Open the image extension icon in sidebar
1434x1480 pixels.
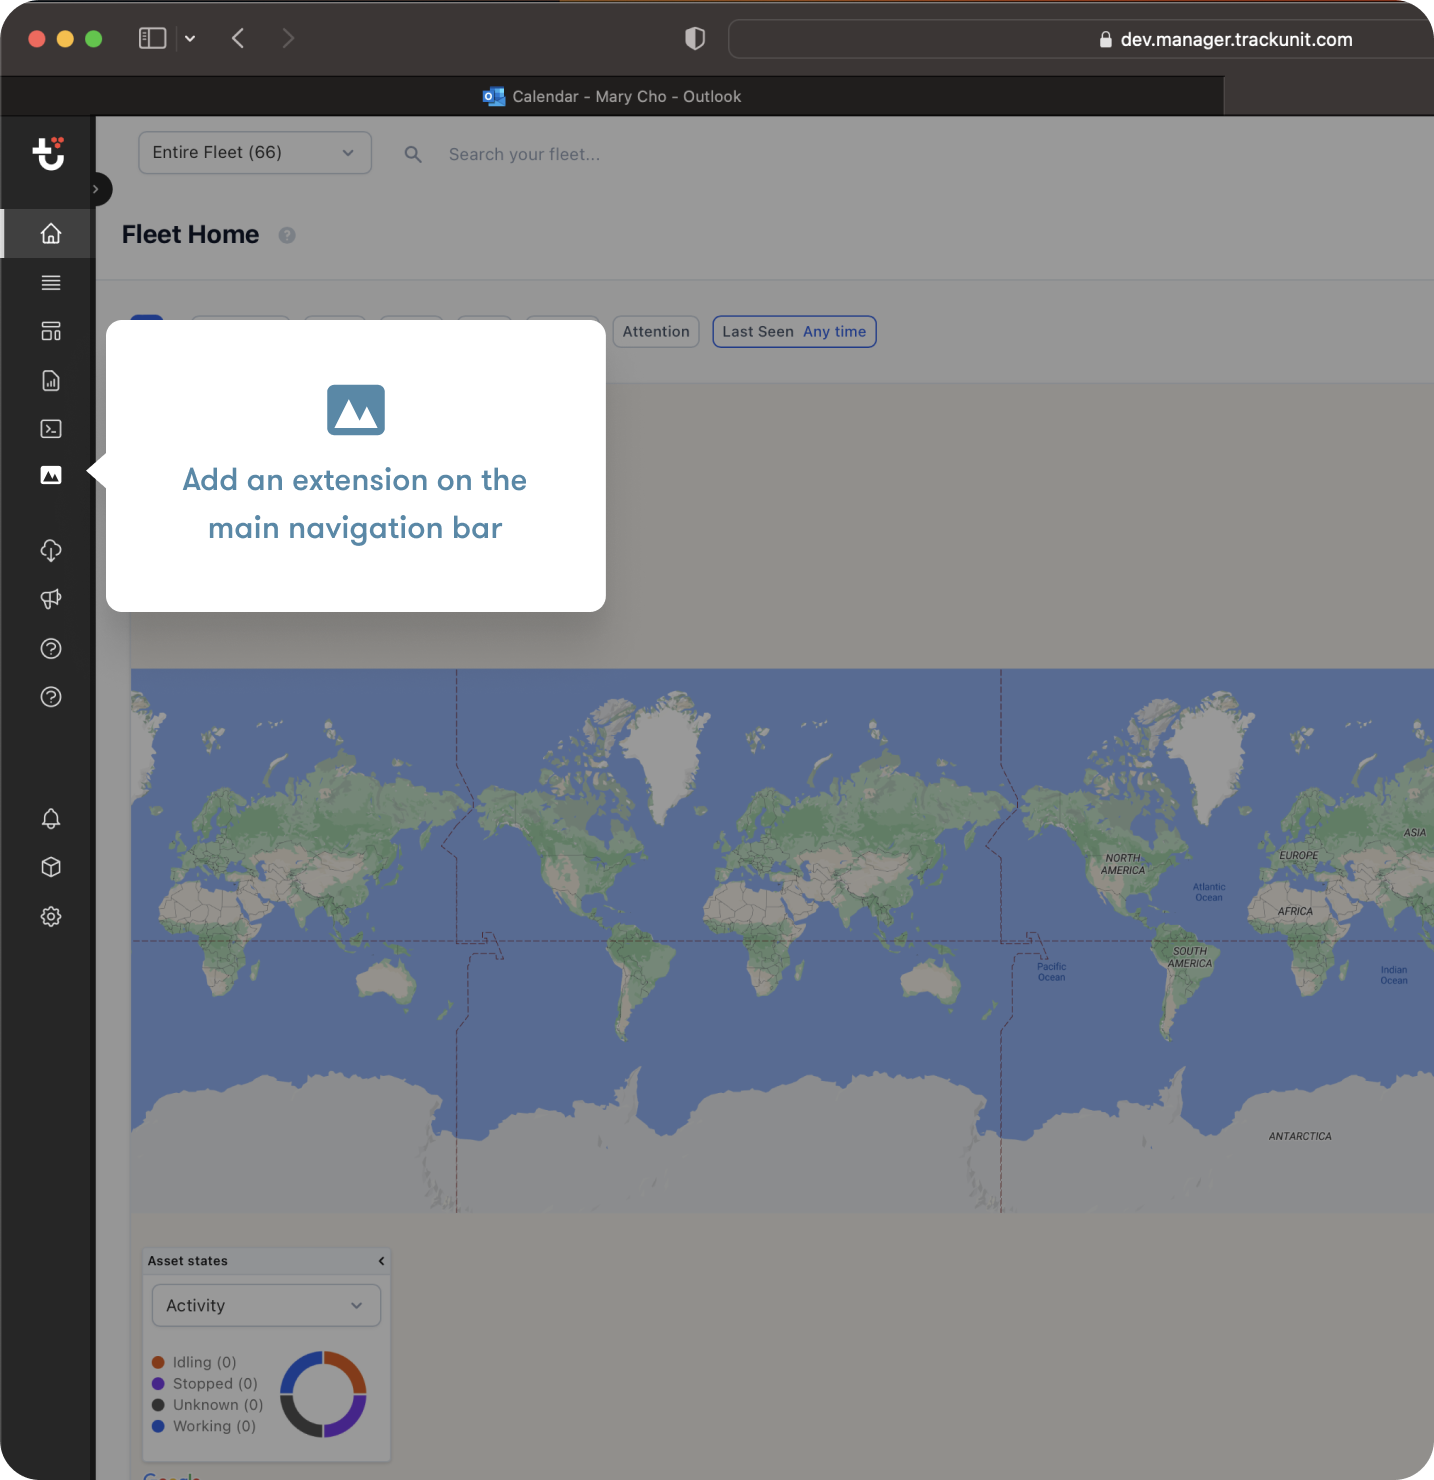pos(51,475)
